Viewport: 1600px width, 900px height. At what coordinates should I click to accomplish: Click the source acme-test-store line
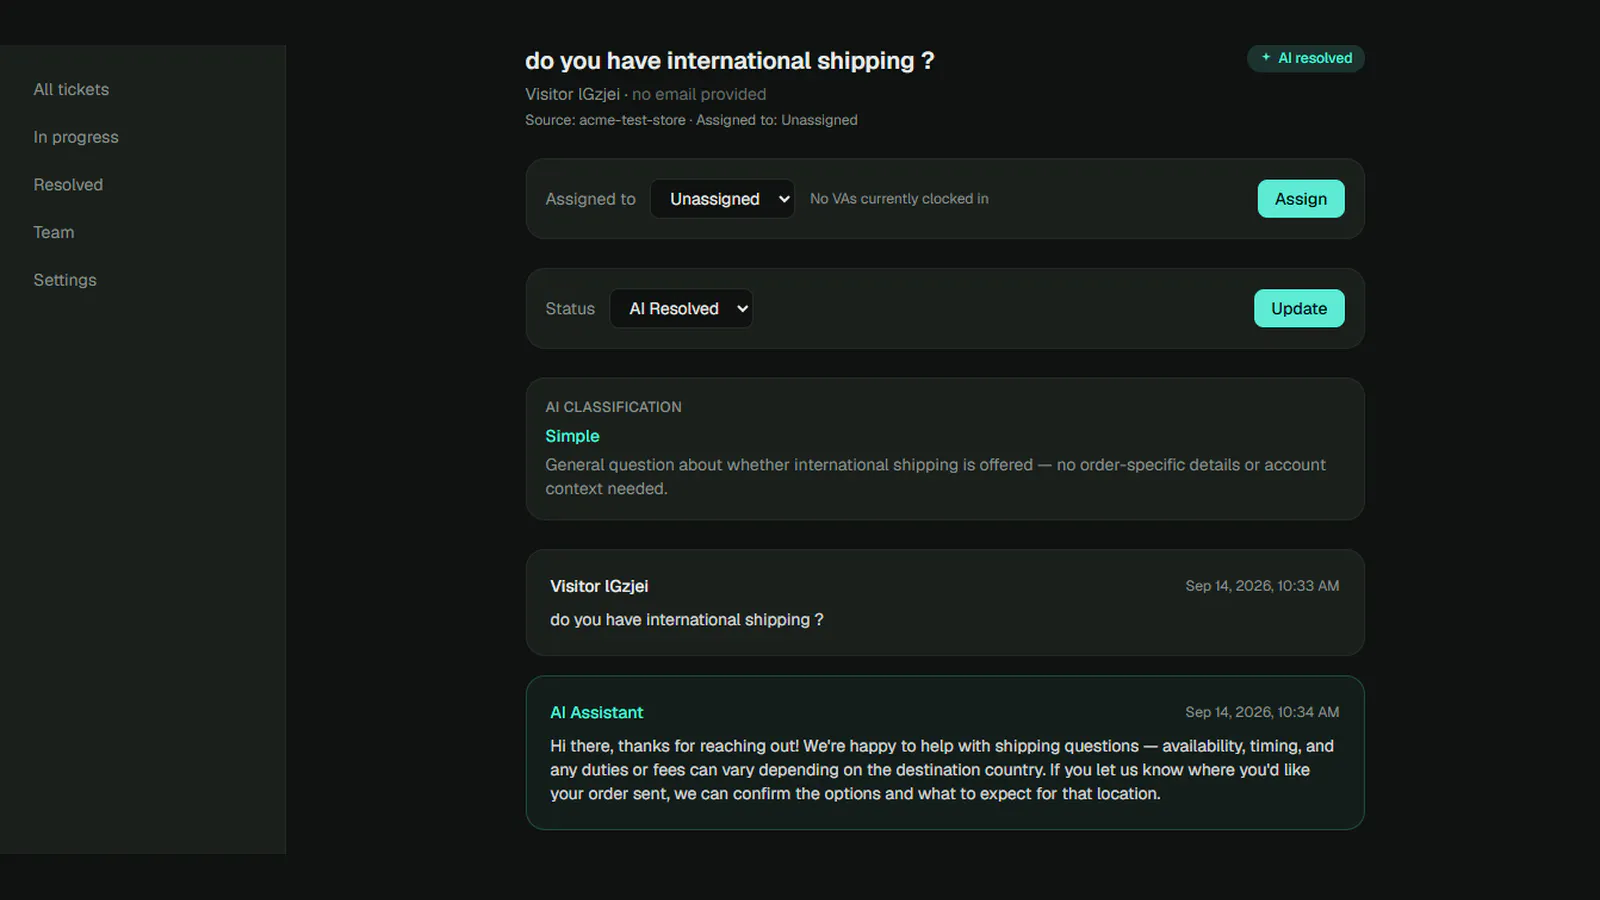(691, 120)
